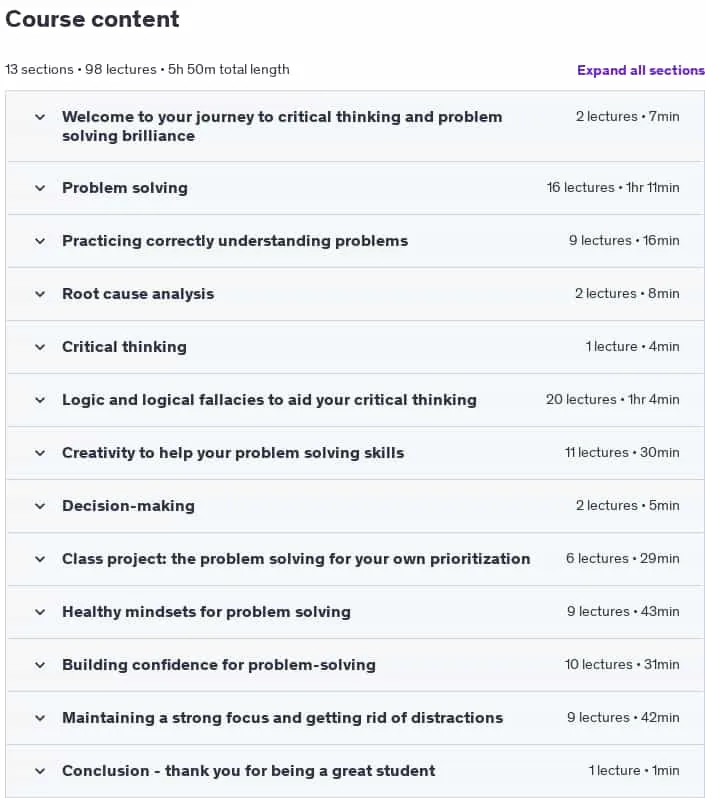Click chevron beside Class project section
Viewport: 705px width, 798px height.
coord(40,559)
